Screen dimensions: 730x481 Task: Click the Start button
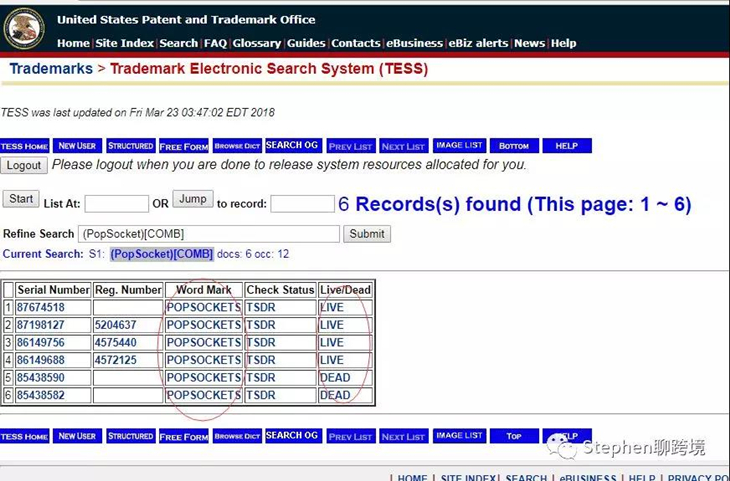(21, 199)
